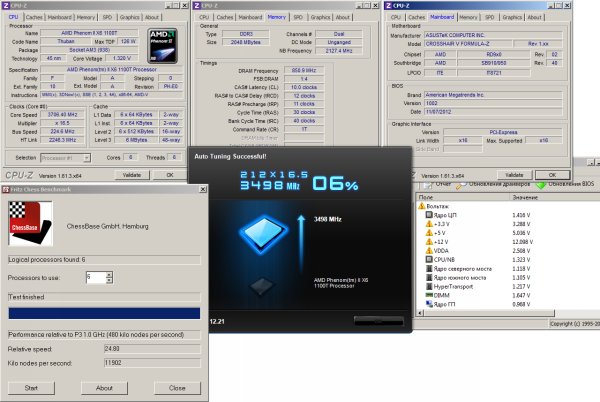Click the Core Speed value 3706.40 MHz
The width and height of the screenshot is (600, 402).
(x=62, y=115)
